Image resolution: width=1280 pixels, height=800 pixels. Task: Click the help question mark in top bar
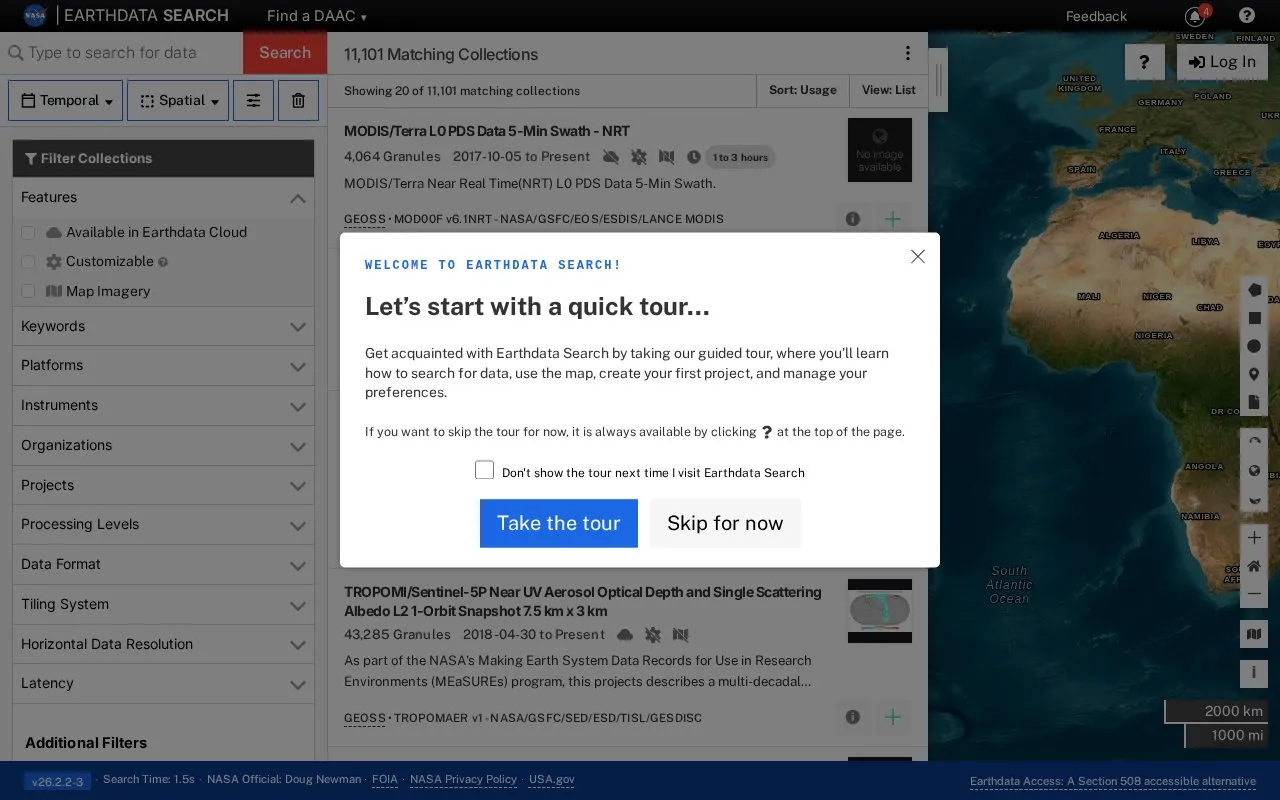pyautogui.click(x=1246, y=16)
